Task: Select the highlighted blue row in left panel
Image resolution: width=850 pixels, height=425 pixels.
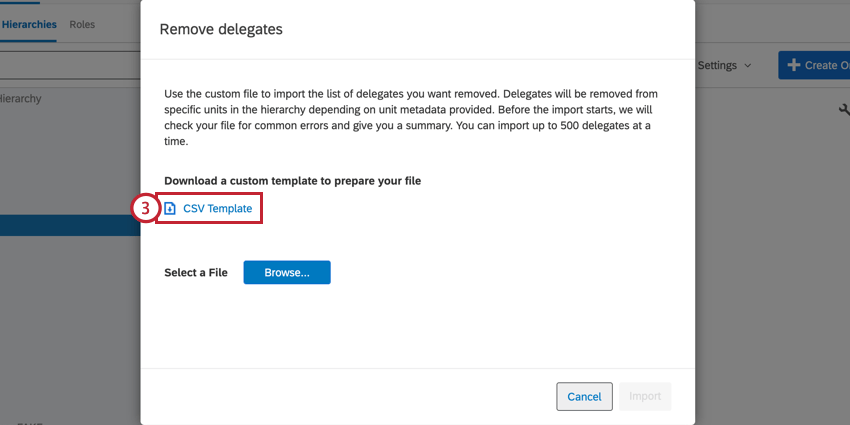Action: (x=70, y=225)
